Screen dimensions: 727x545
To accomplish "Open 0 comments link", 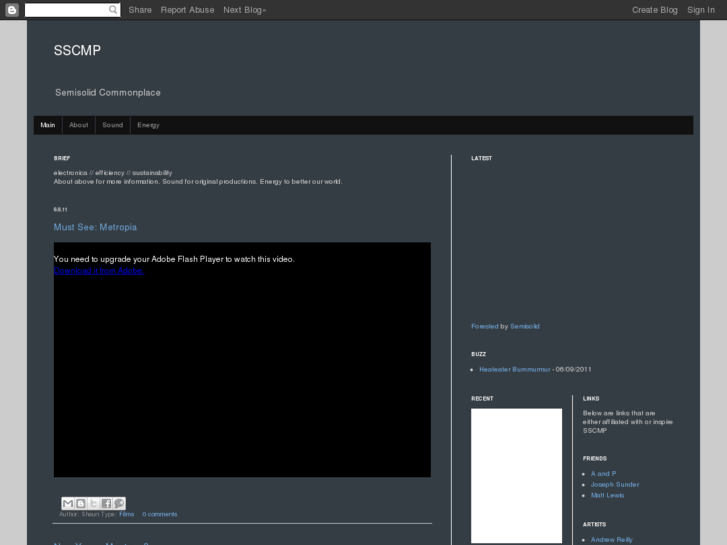I will point(159,514).
